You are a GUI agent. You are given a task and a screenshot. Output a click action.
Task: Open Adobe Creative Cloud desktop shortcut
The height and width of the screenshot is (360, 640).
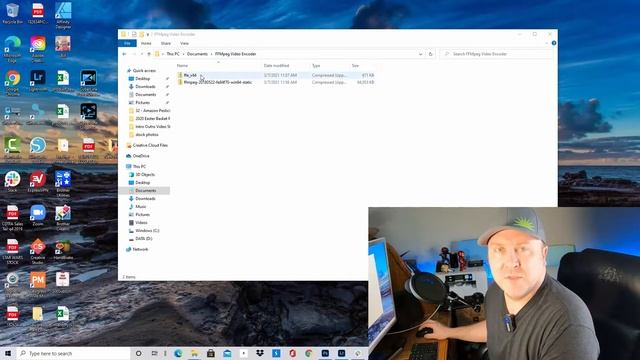pos(38,49)
